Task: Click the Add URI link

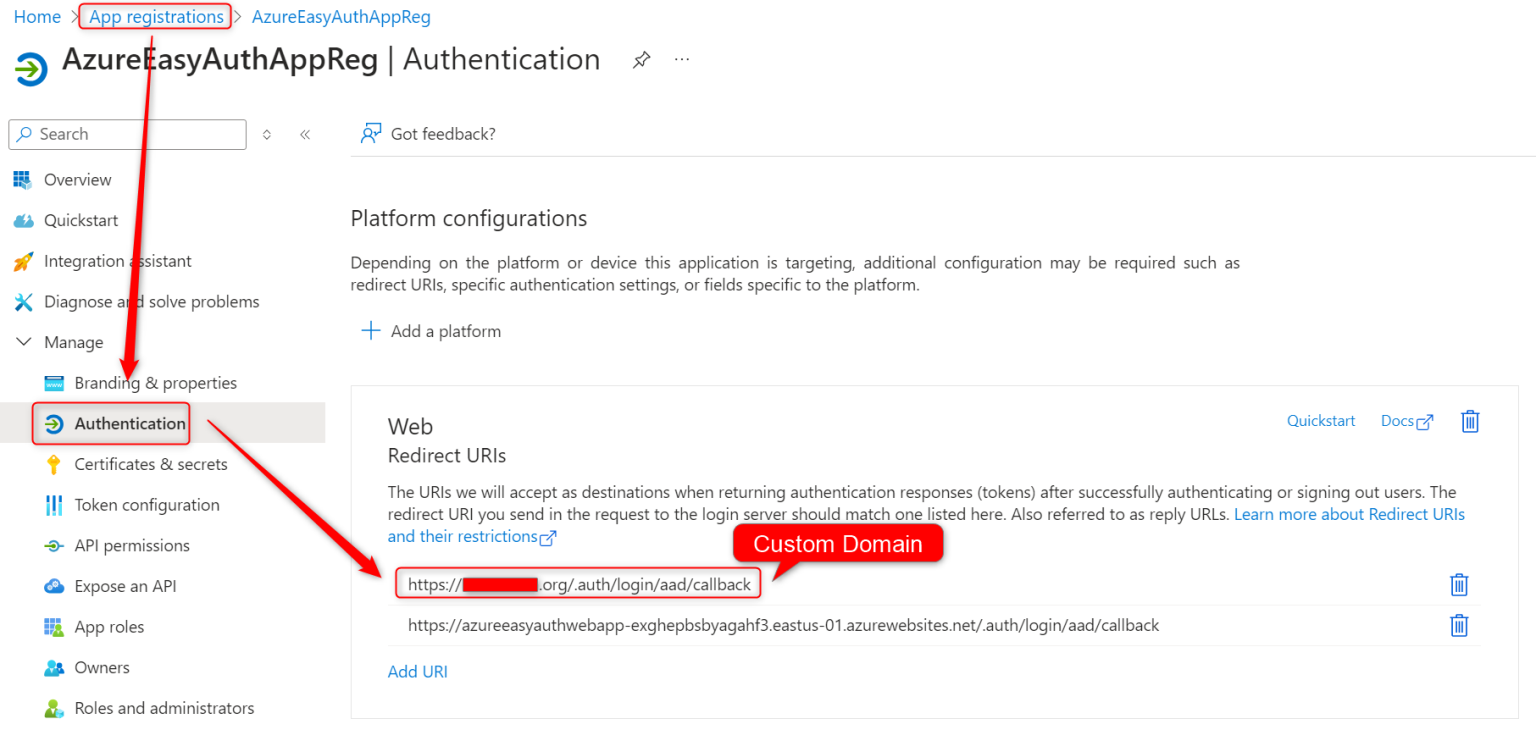Action: [x=417, y=671]
